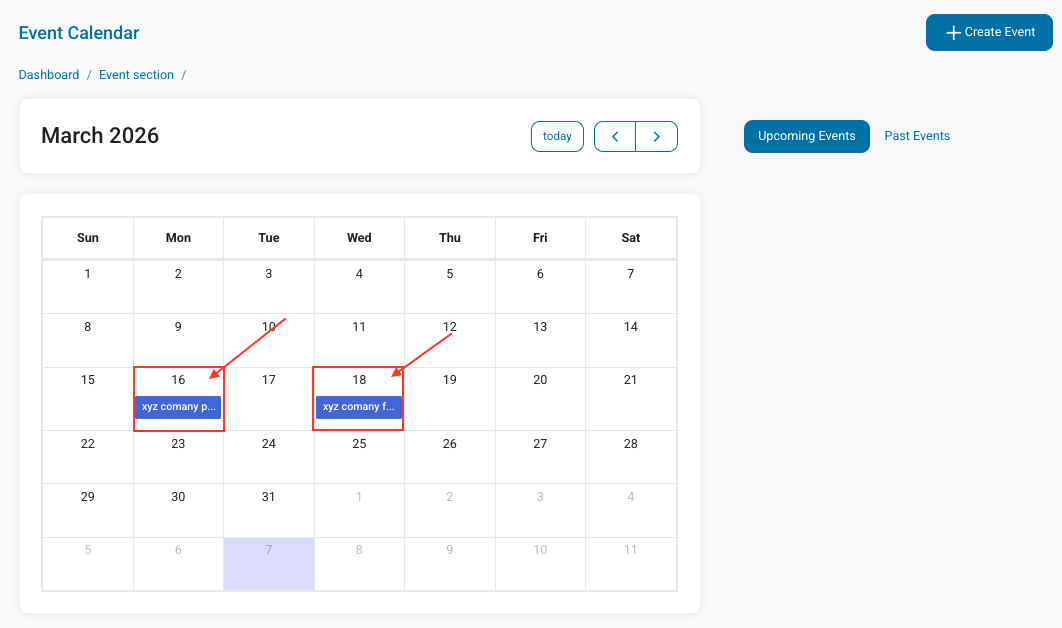Switch to the Upcoming Events tab
This screenshot has width=1062, height=628.
pos(806,136)
